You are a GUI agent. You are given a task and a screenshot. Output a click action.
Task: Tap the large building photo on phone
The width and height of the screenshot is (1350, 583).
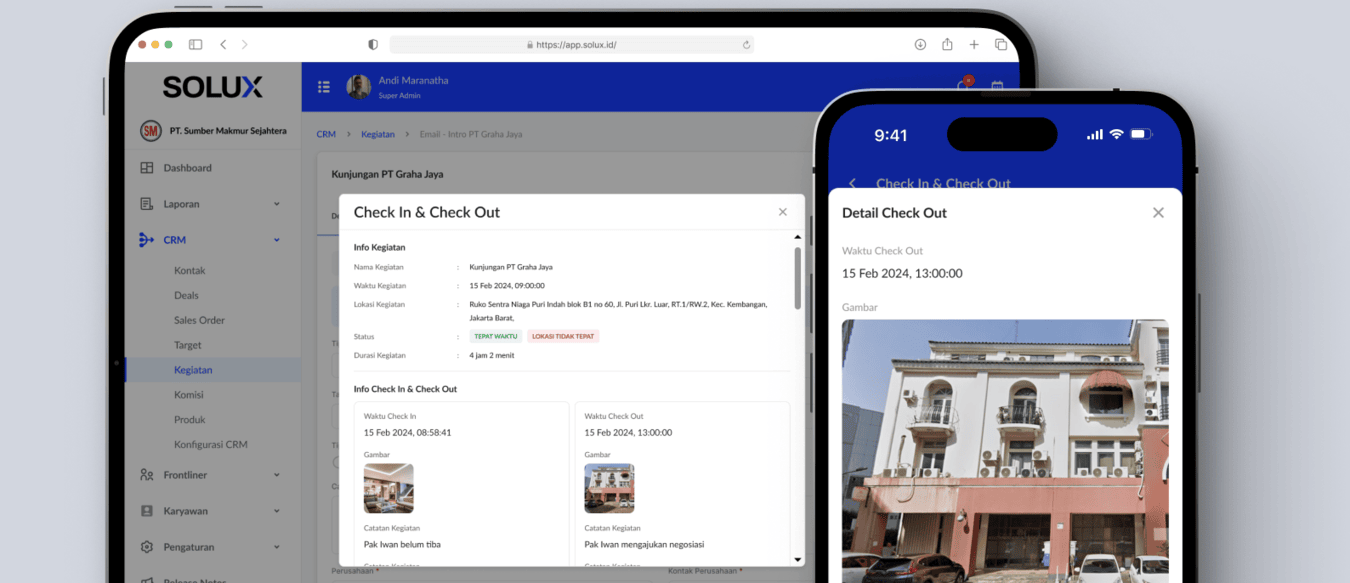pyautogui.click(x=1005, y=451)
